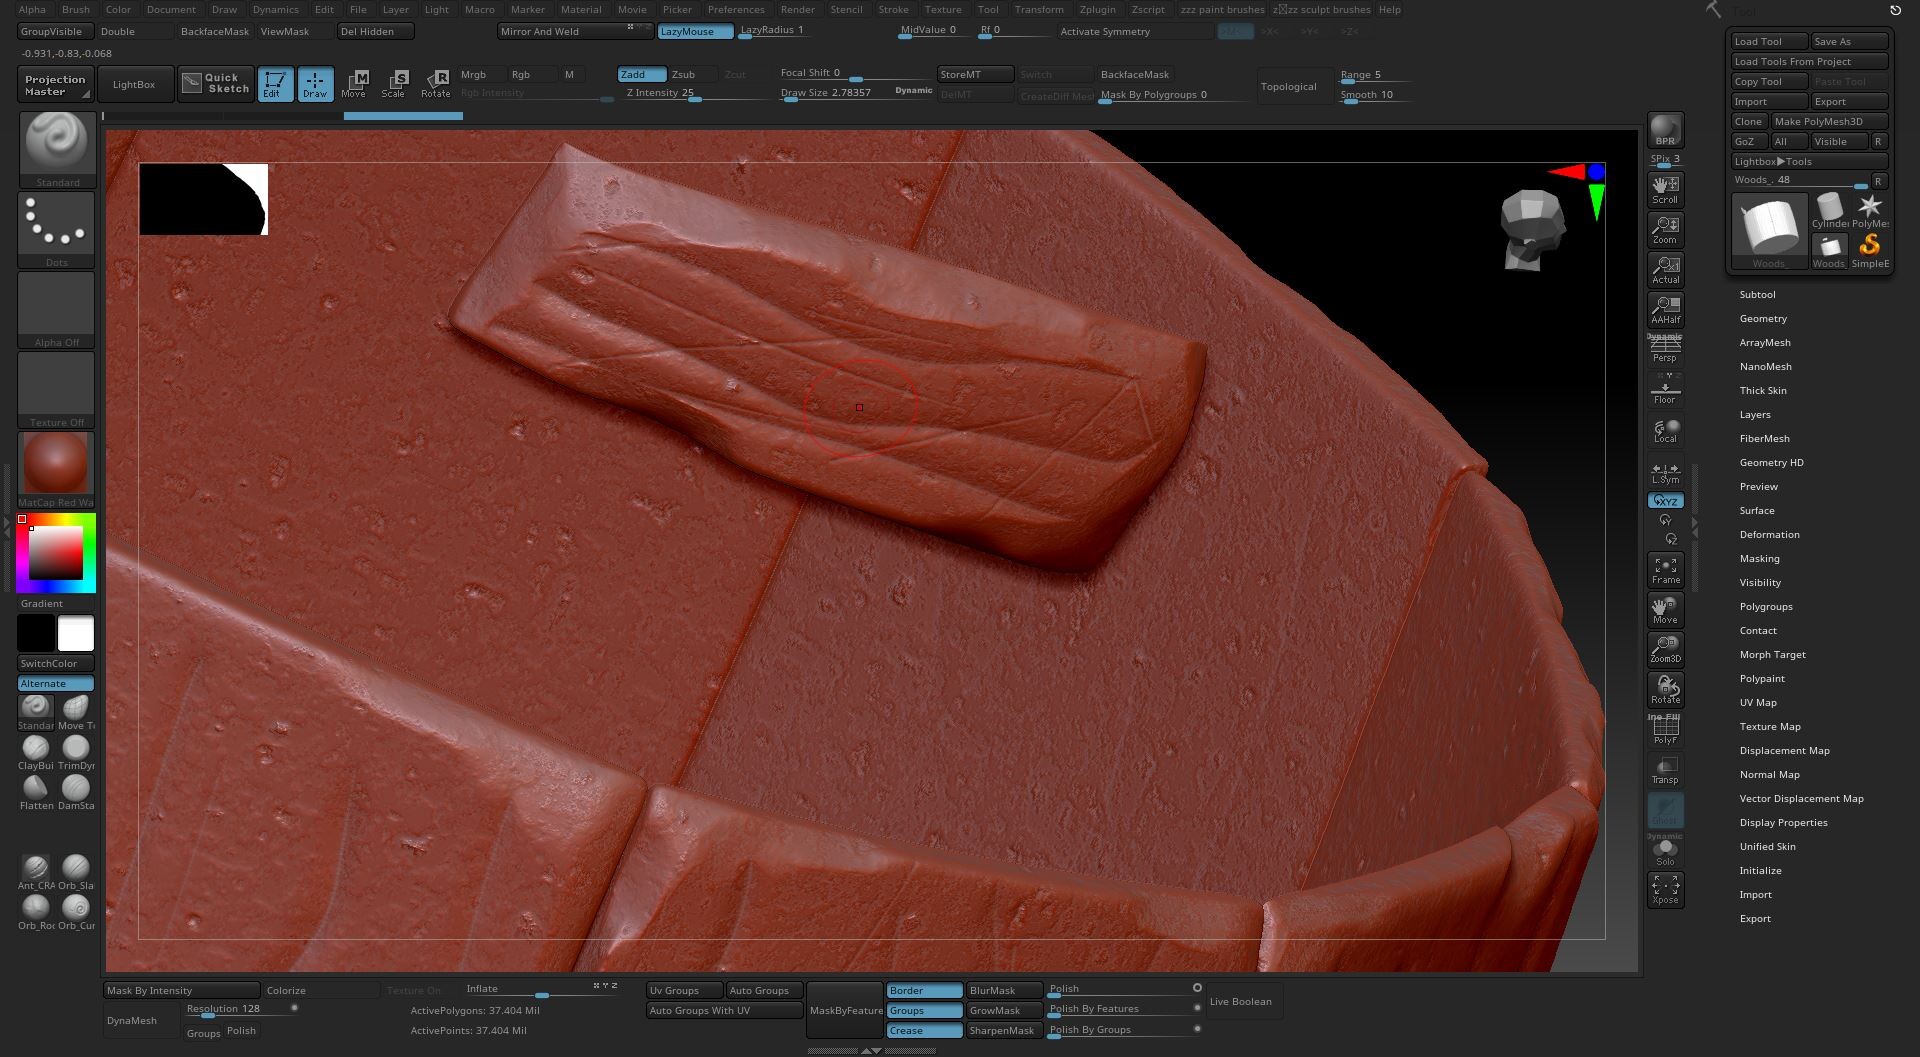Click the BPR render icon
This screenshot has height=1057, width=1920.
pos(1665,130)
